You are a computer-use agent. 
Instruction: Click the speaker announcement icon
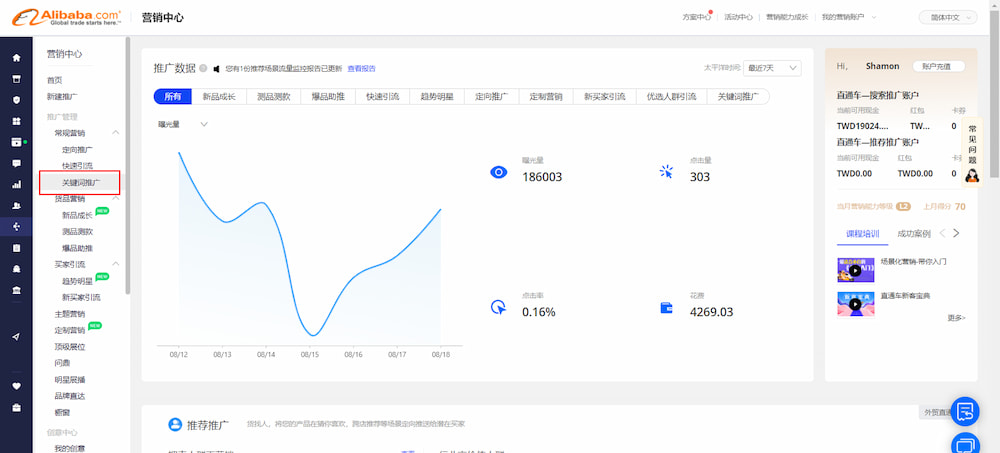216,68
